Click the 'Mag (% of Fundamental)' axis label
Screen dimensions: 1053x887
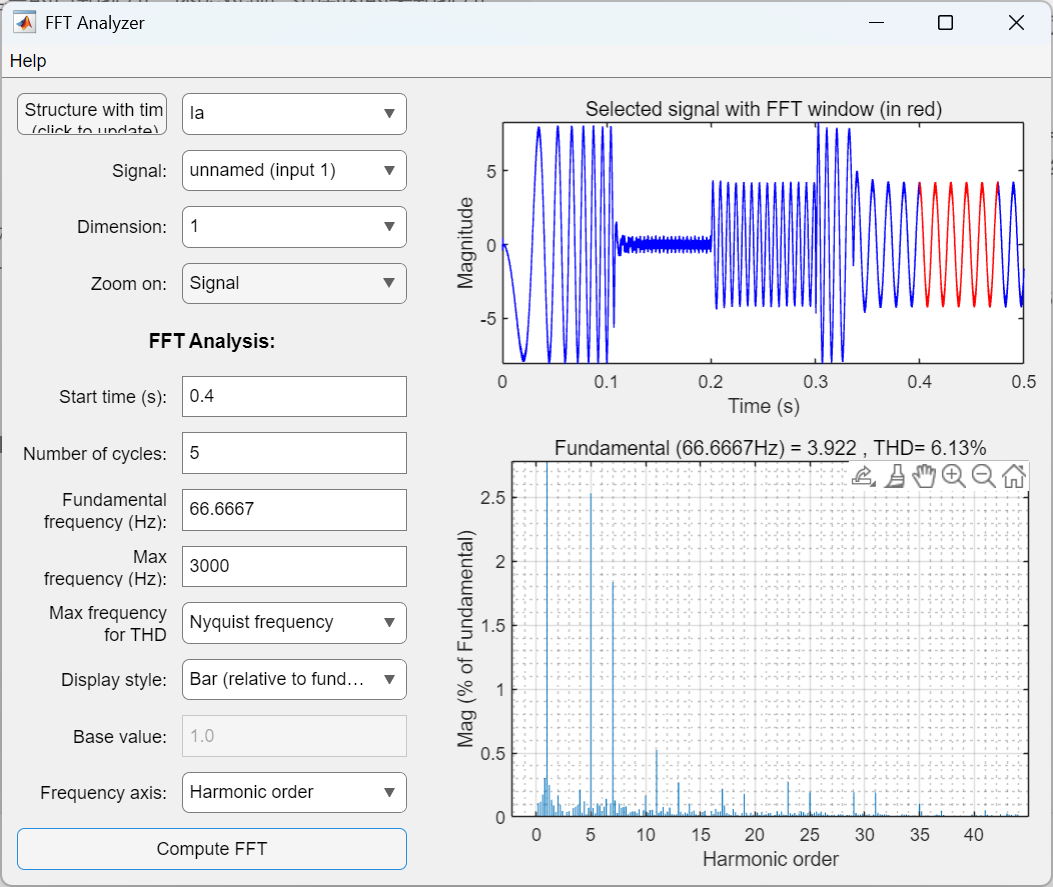coord(465,639)
